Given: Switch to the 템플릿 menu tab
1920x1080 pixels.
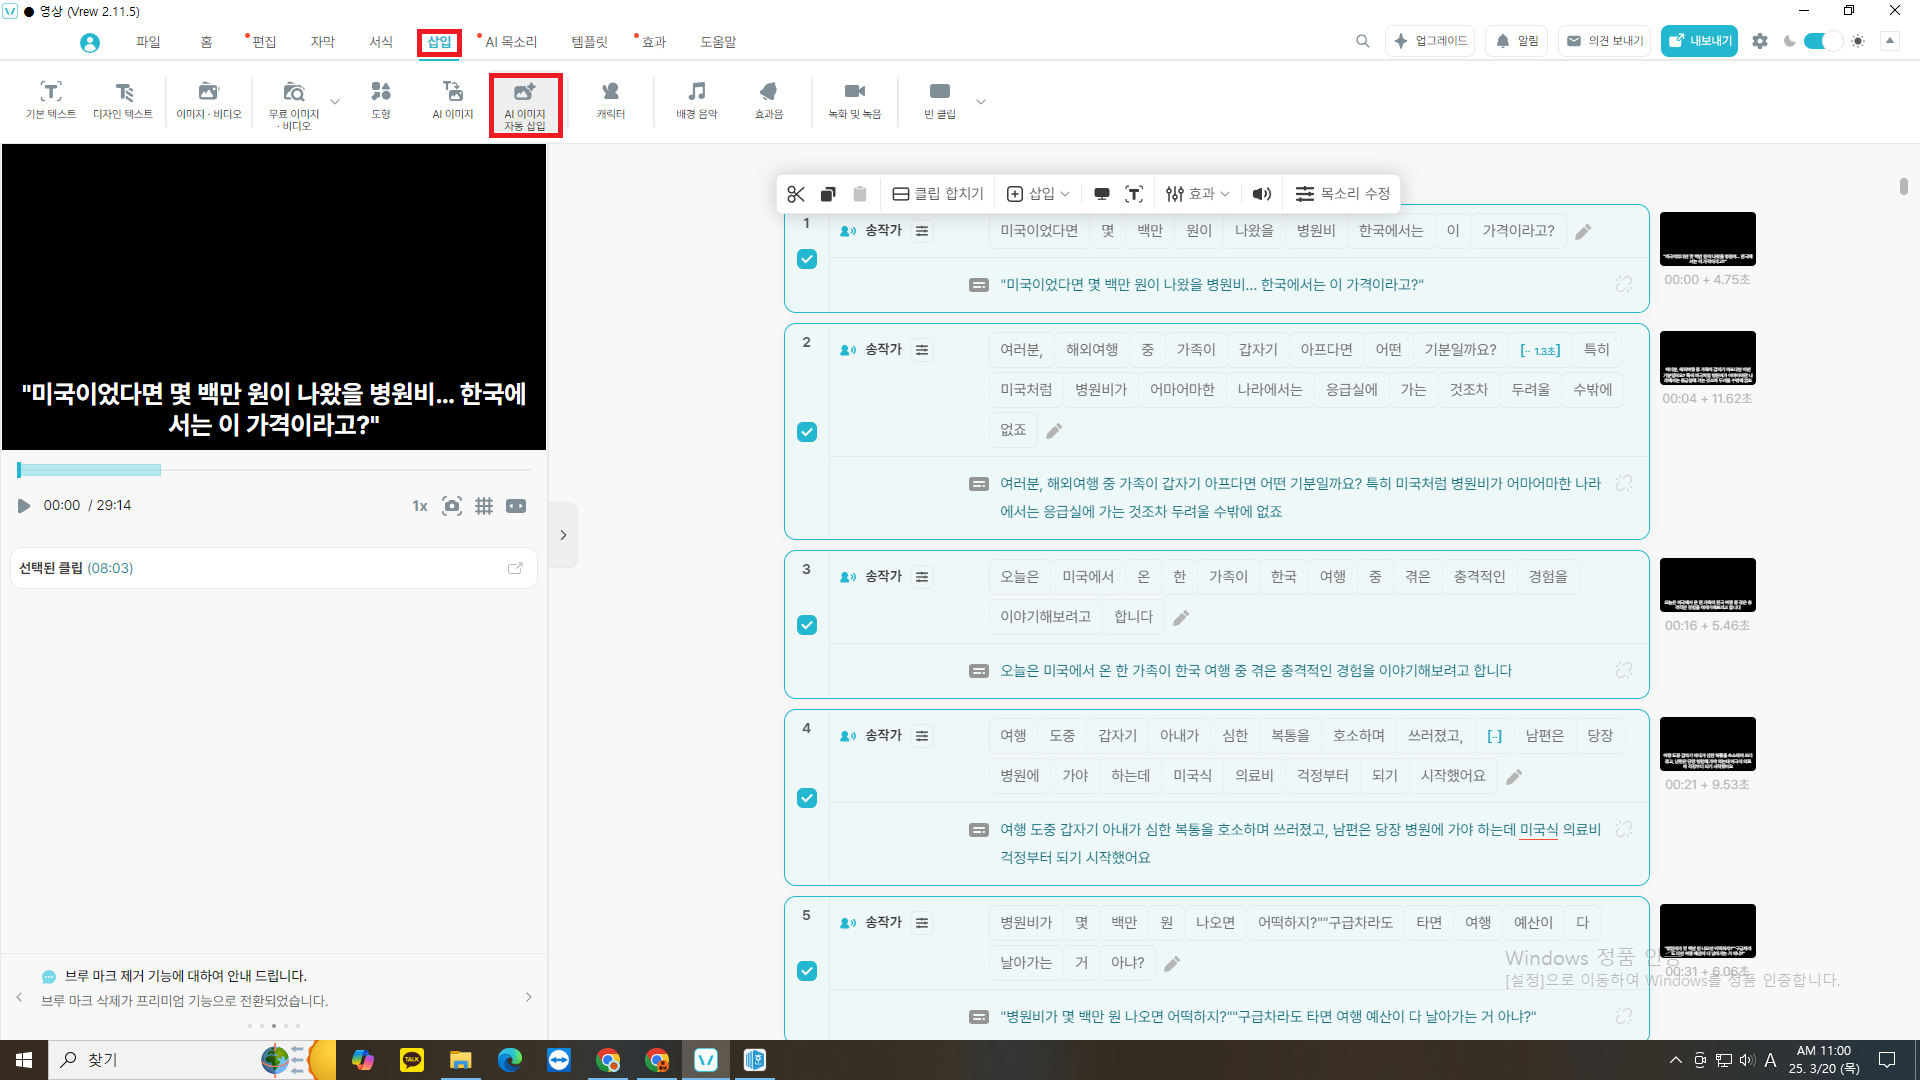Looking at the screenshot, I should click(589, 42).
